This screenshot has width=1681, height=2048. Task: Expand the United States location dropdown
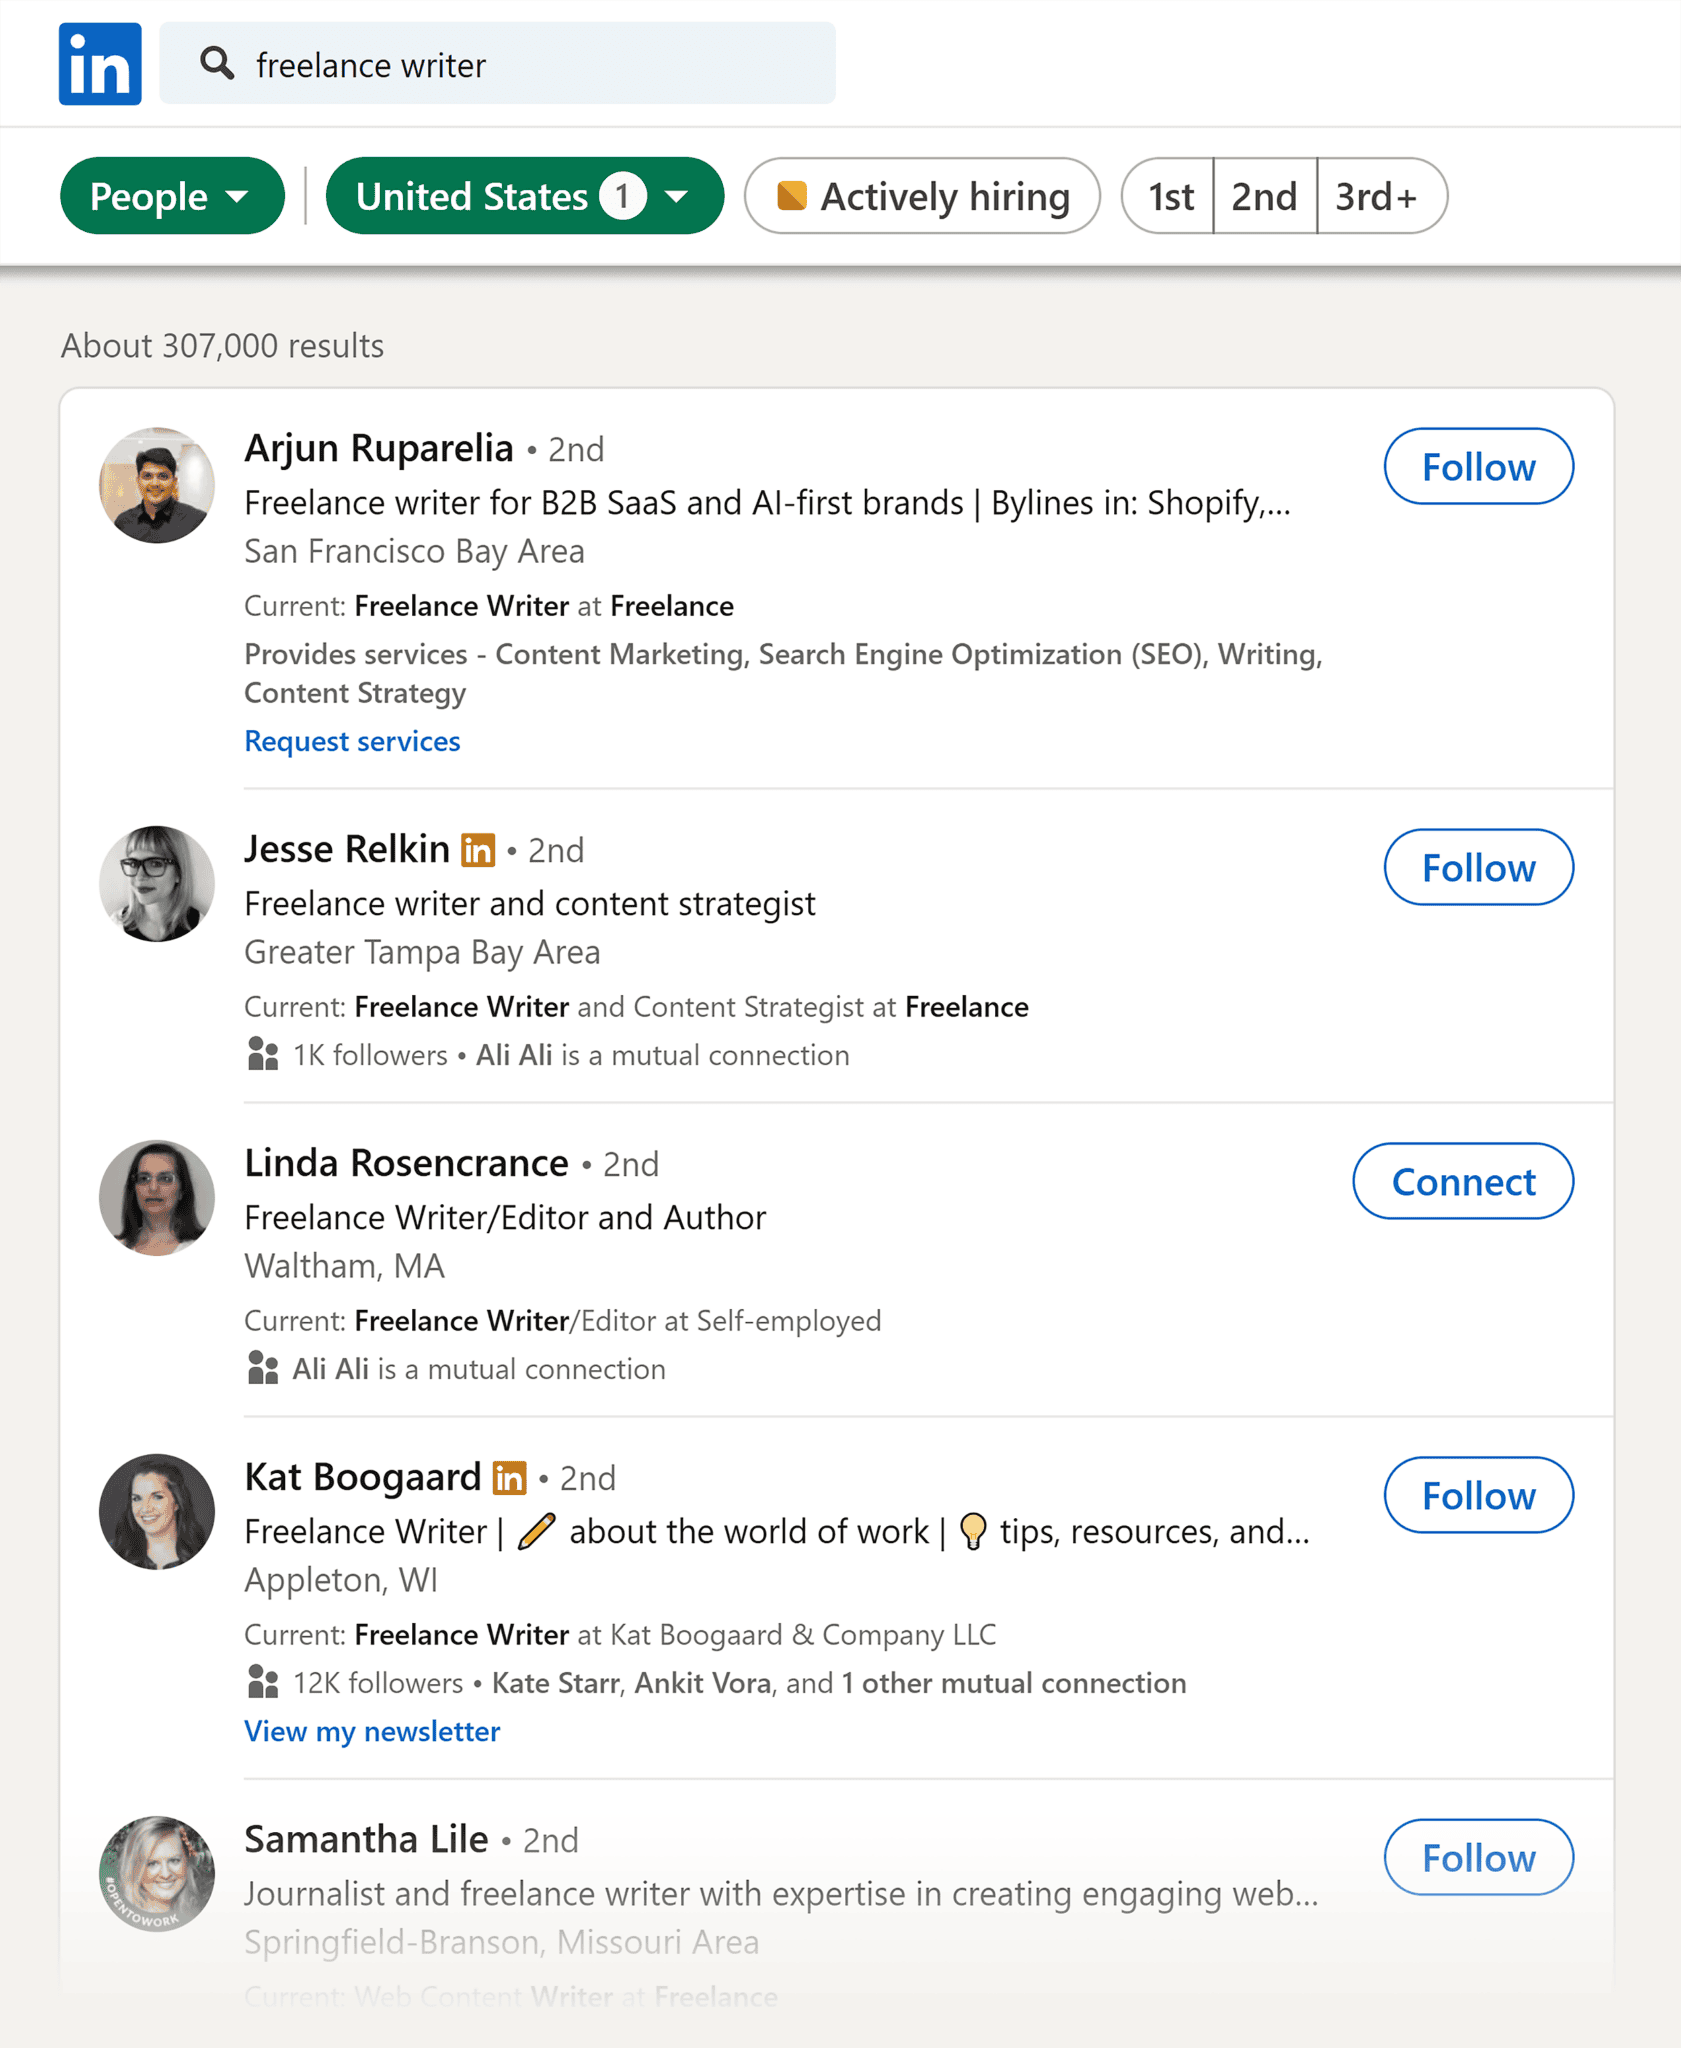(x=525, y=196)
